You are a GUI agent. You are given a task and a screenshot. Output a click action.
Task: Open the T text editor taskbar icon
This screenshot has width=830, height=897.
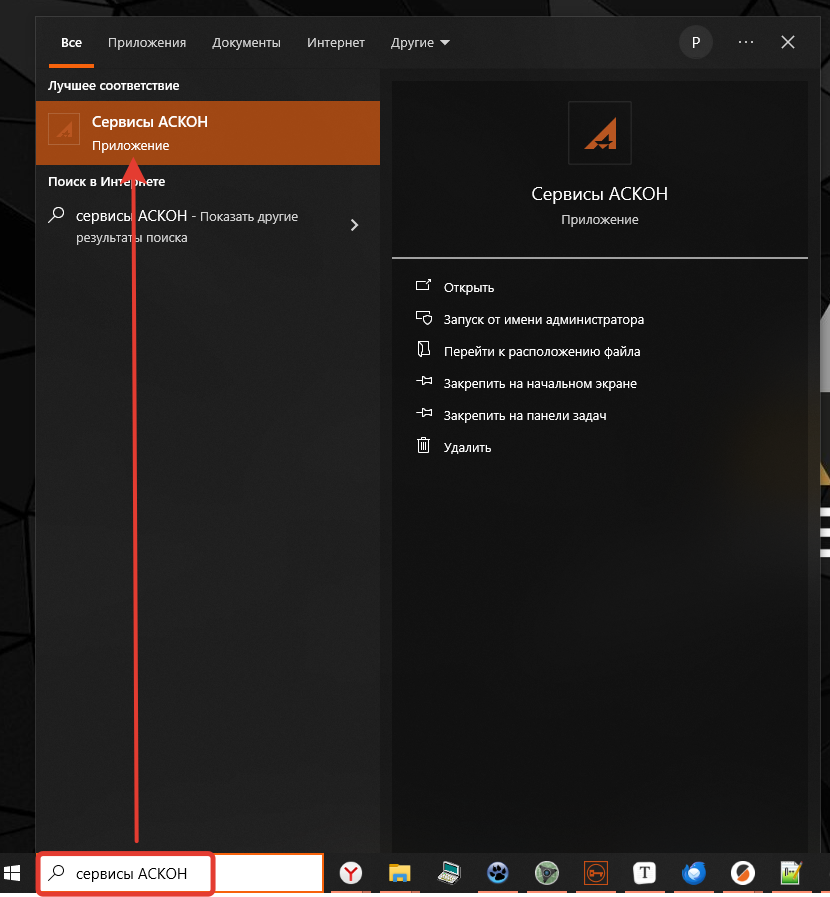pos(645,874)
